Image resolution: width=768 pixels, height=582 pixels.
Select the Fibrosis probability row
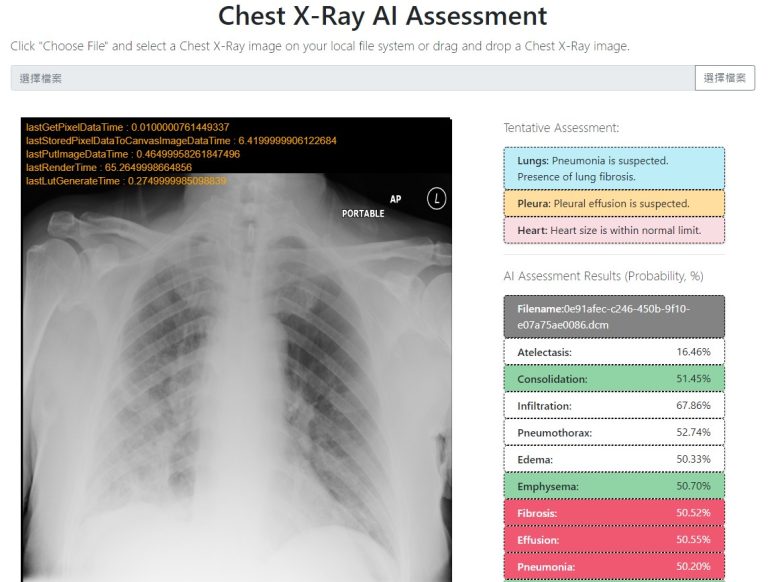pyautogui.click(x=614, y=513)
